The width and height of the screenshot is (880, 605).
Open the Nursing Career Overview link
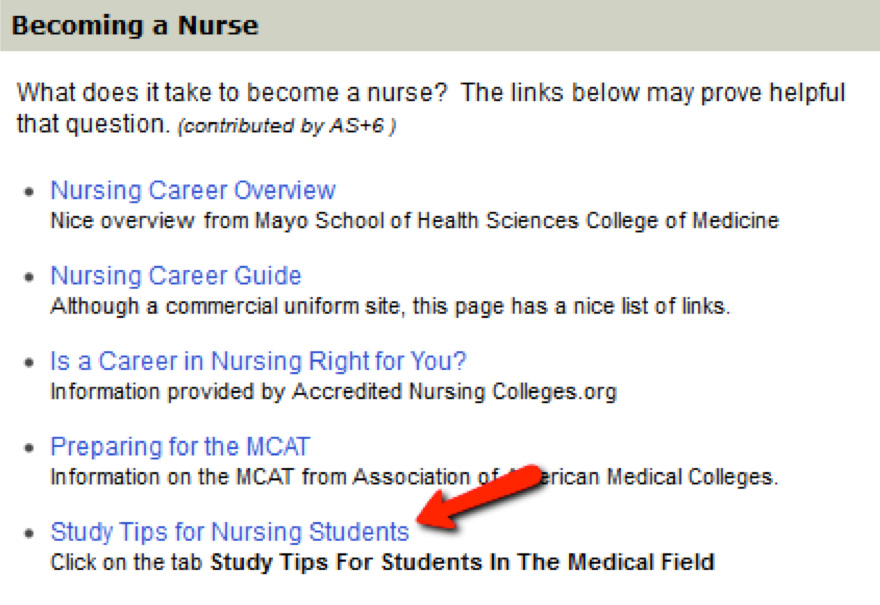(193, 191)
